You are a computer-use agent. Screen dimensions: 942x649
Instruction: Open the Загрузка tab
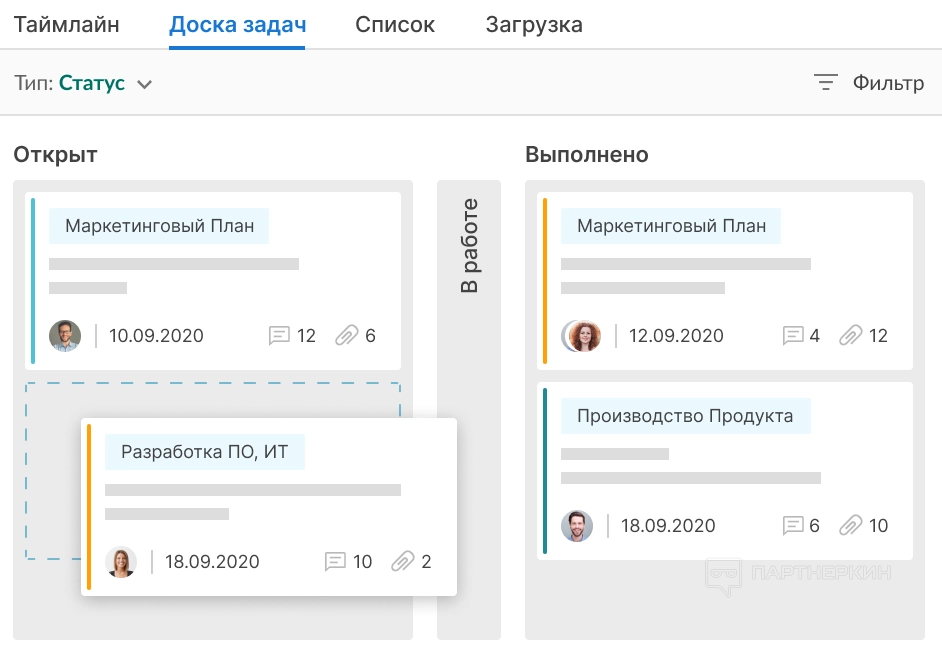click(534, 25)
